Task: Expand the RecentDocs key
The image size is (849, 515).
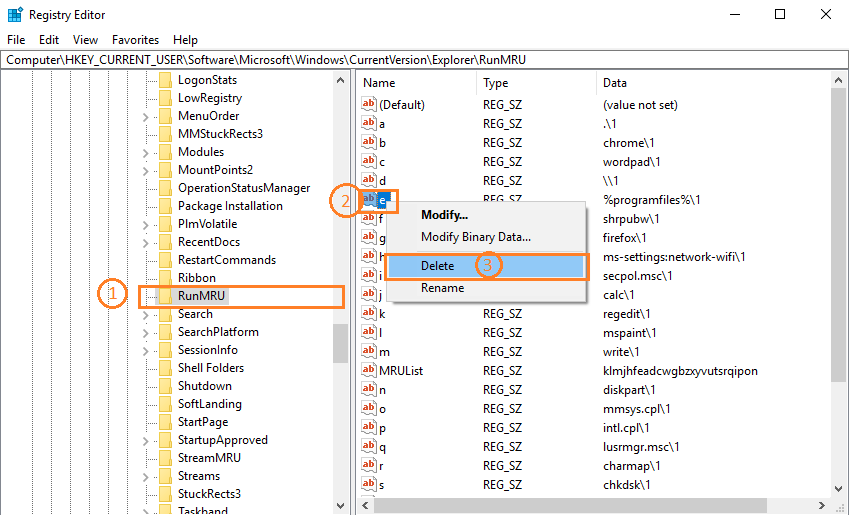Action: (x=146, y=243)
